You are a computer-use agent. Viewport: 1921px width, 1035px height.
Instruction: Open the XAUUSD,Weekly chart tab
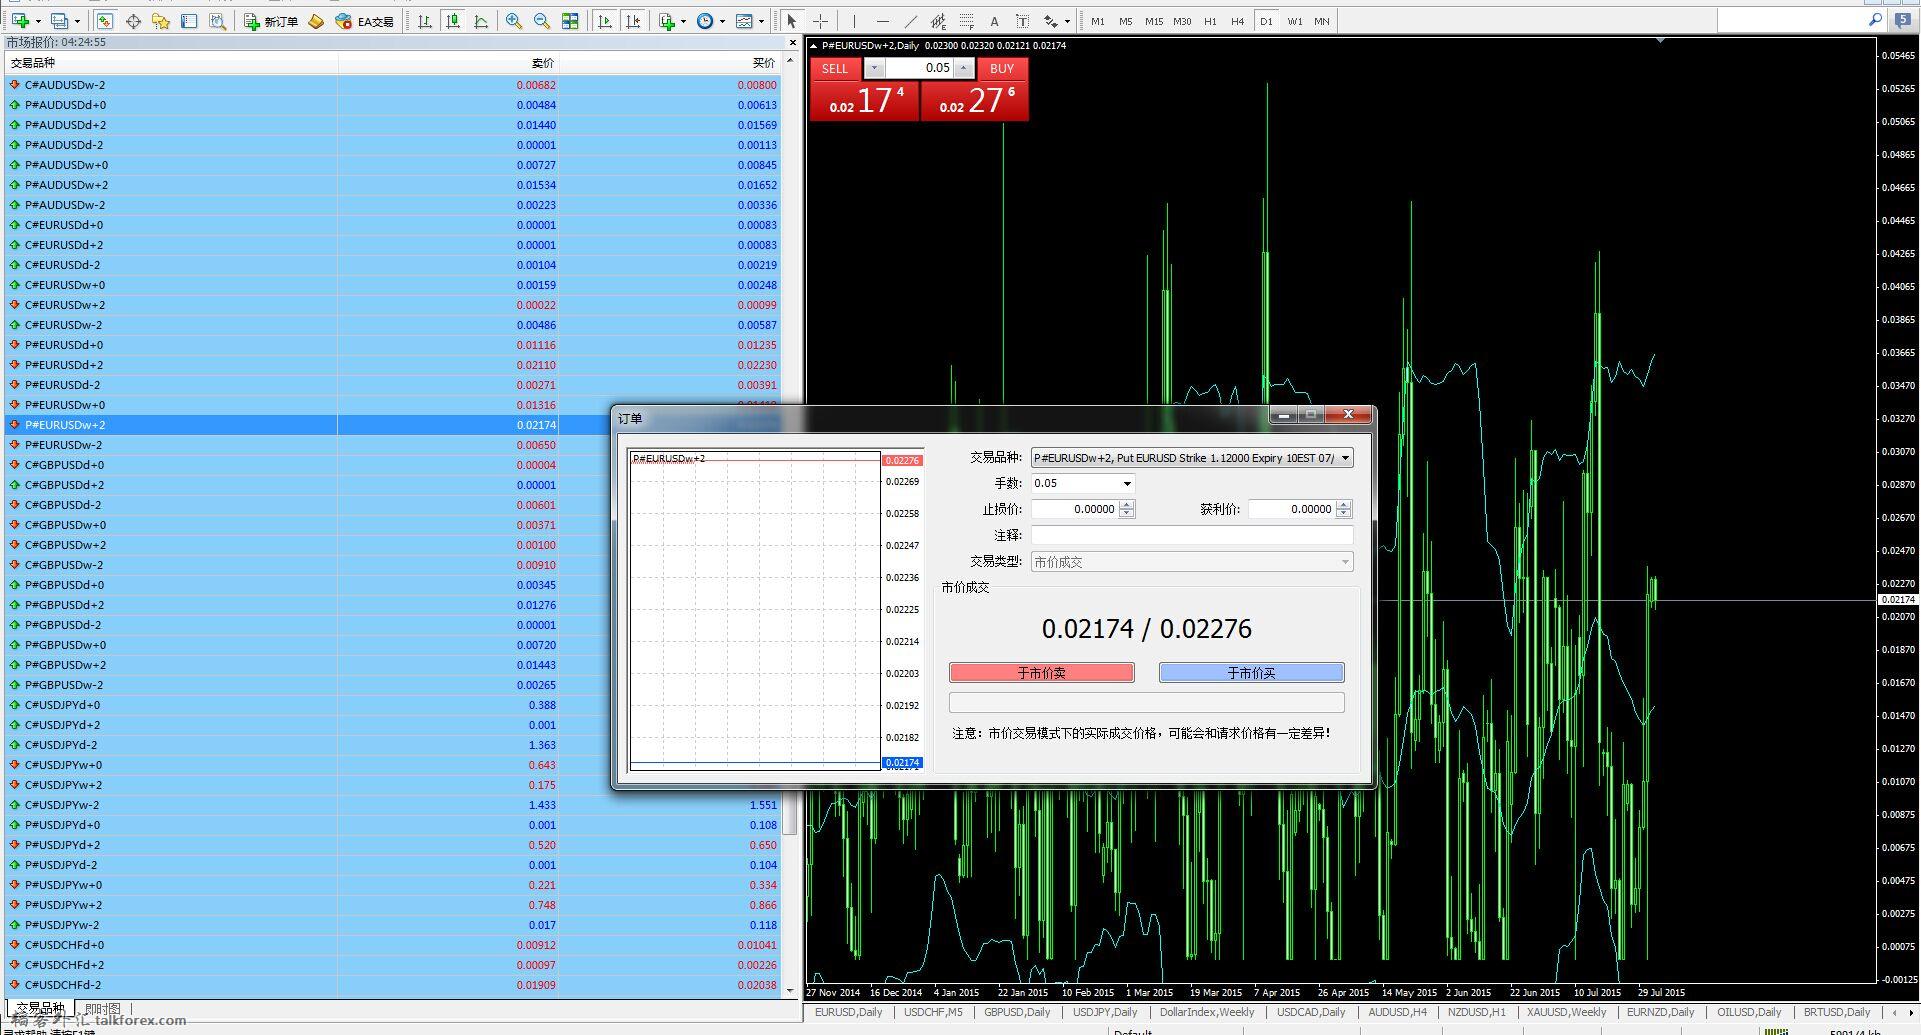[1566, 1012]
